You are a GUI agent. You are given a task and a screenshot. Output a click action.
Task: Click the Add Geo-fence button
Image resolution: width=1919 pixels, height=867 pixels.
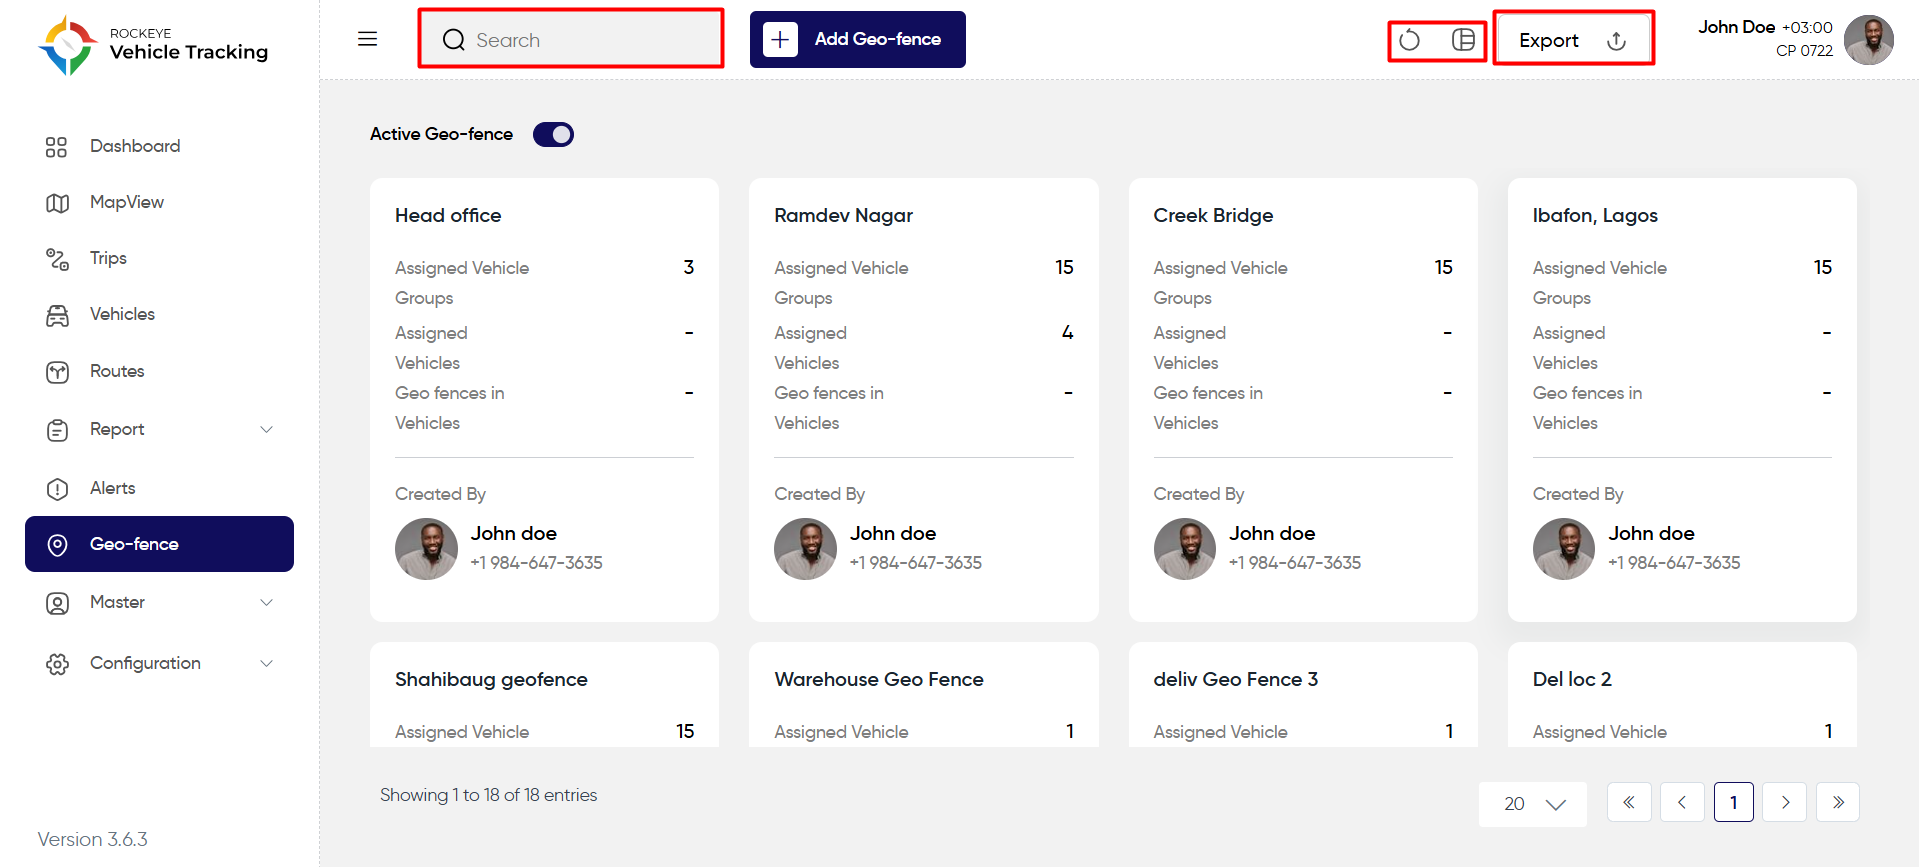click(858, 40)
